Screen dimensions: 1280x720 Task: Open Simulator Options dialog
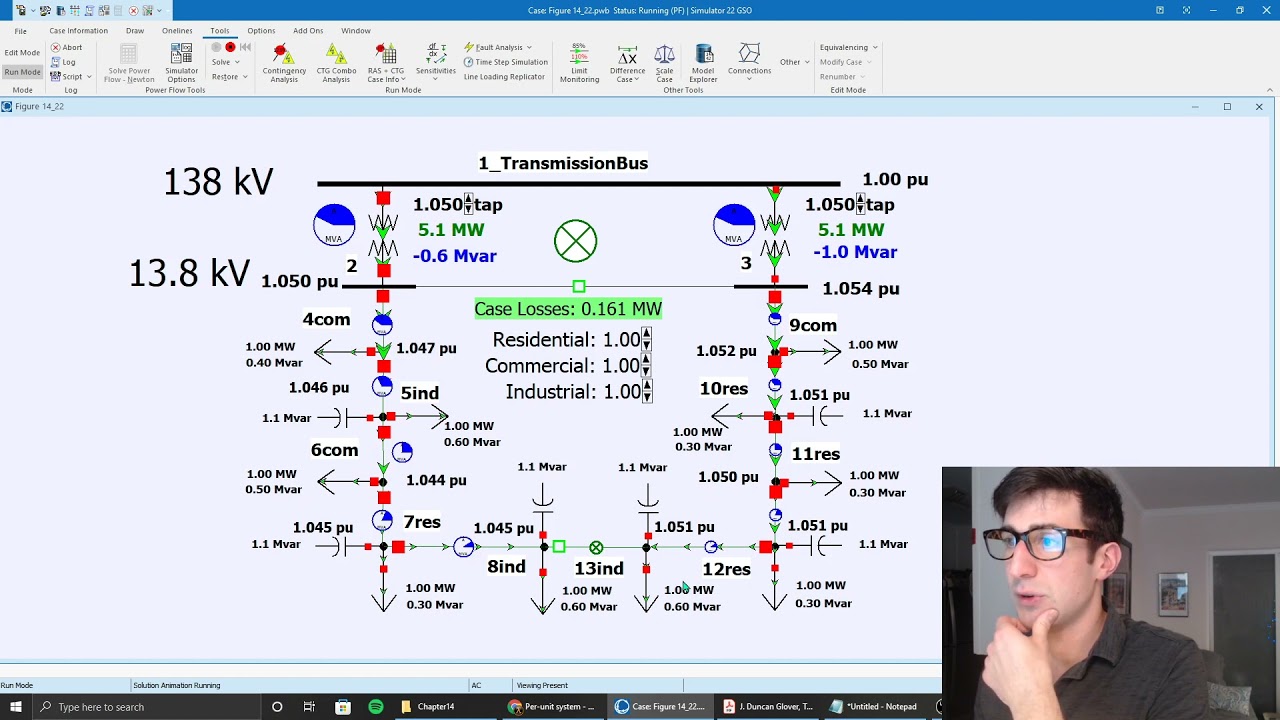181,63
